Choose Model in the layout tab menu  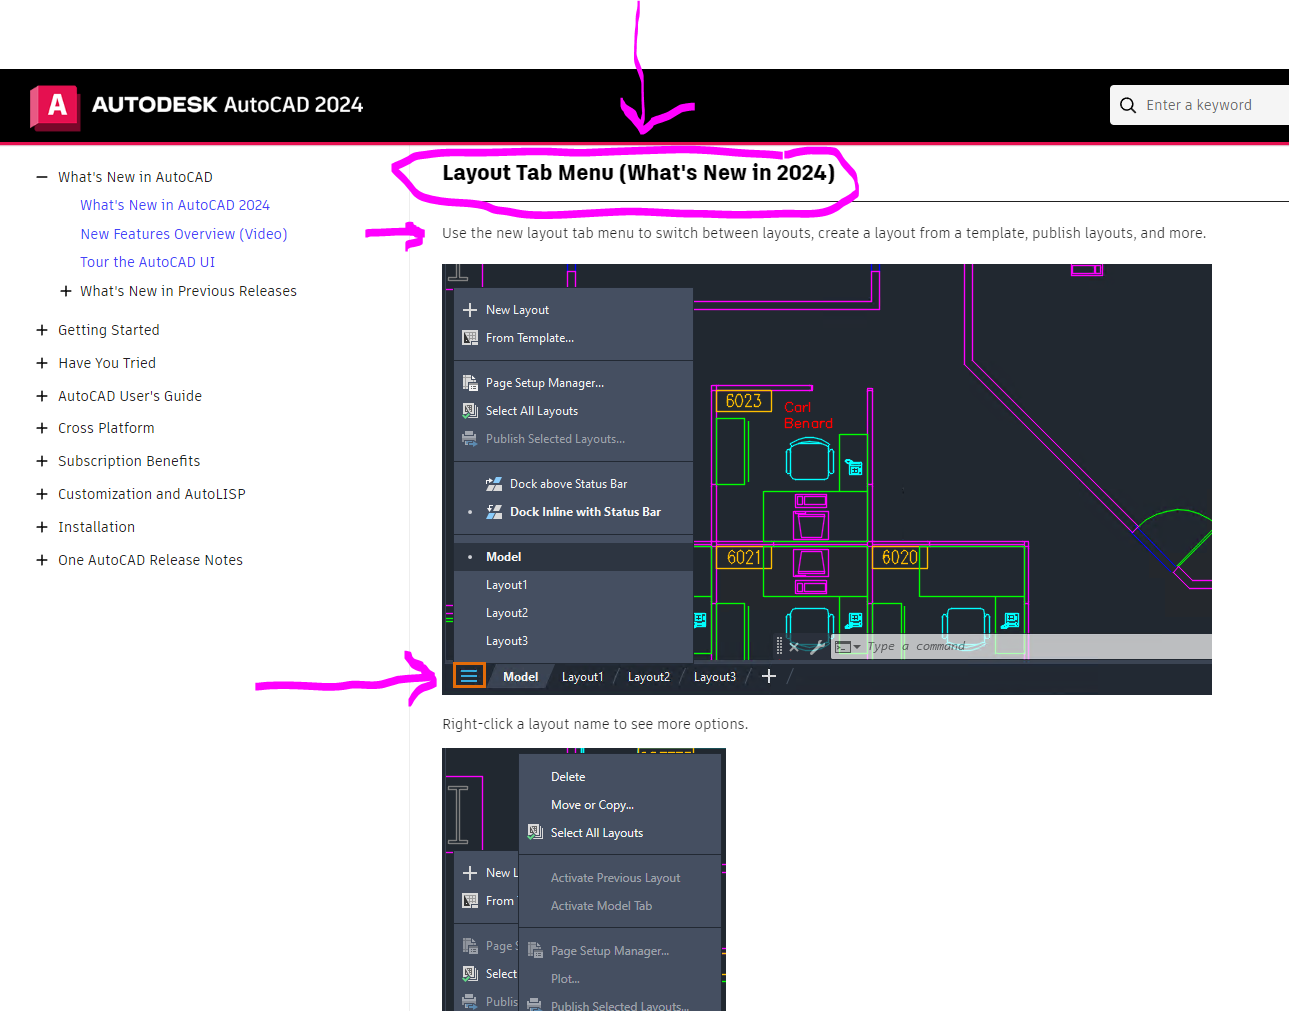(x=573, y=557)
